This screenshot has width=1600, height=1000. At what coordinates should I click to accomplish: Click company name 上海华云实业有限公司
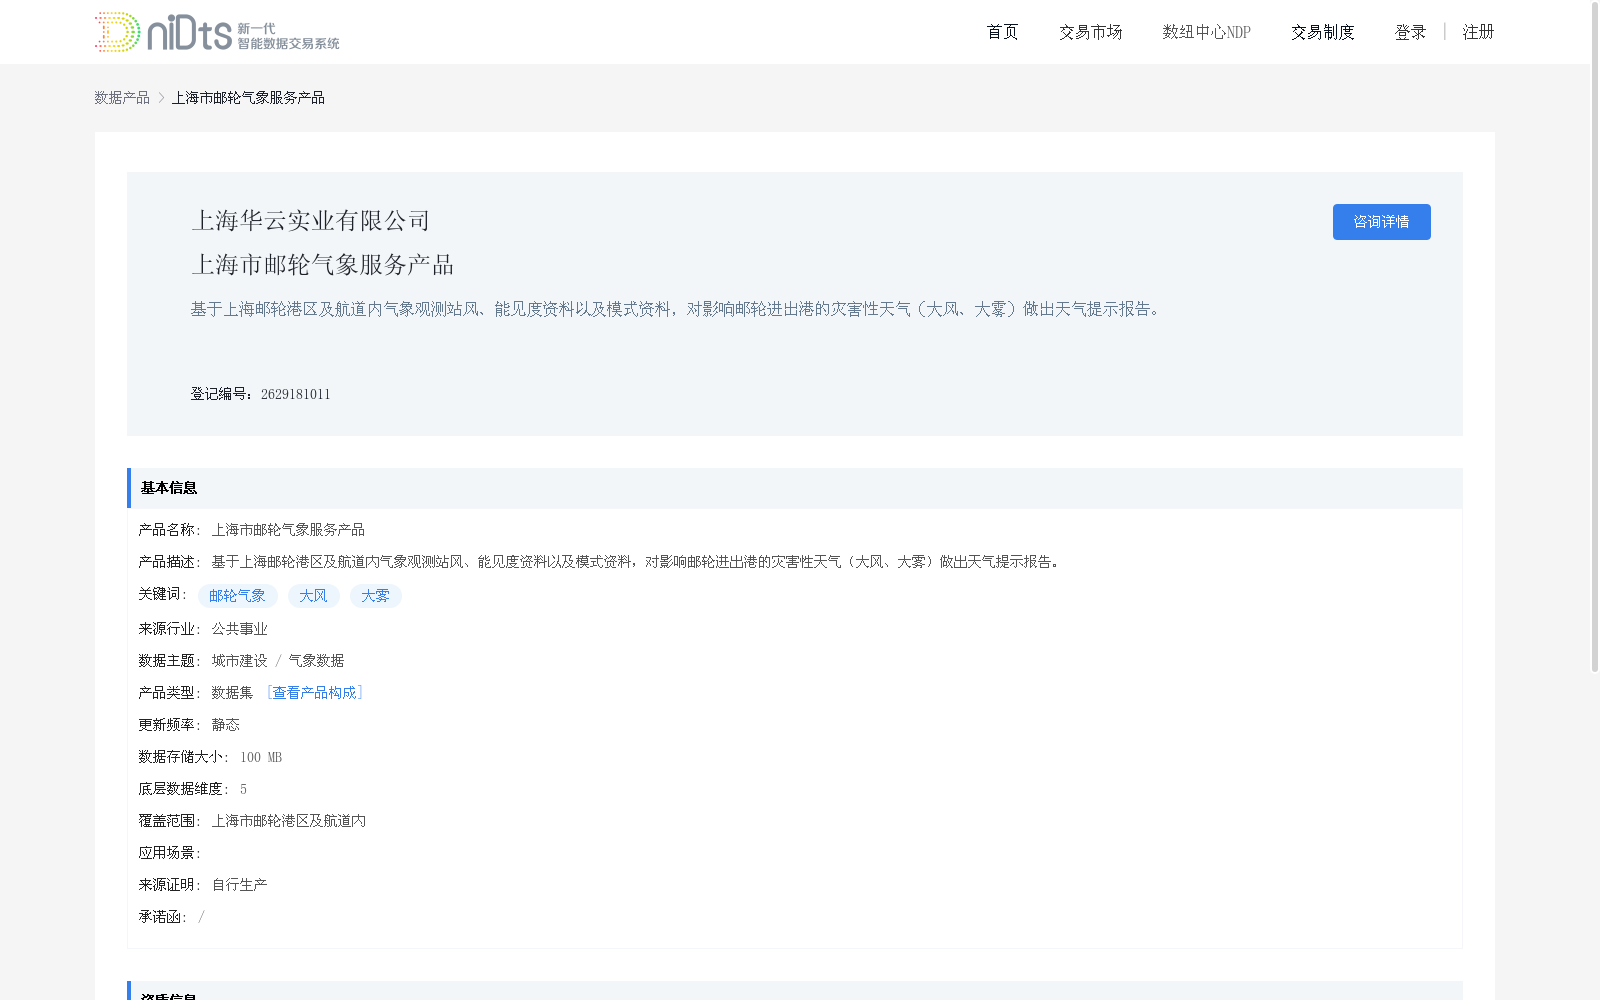311,221
